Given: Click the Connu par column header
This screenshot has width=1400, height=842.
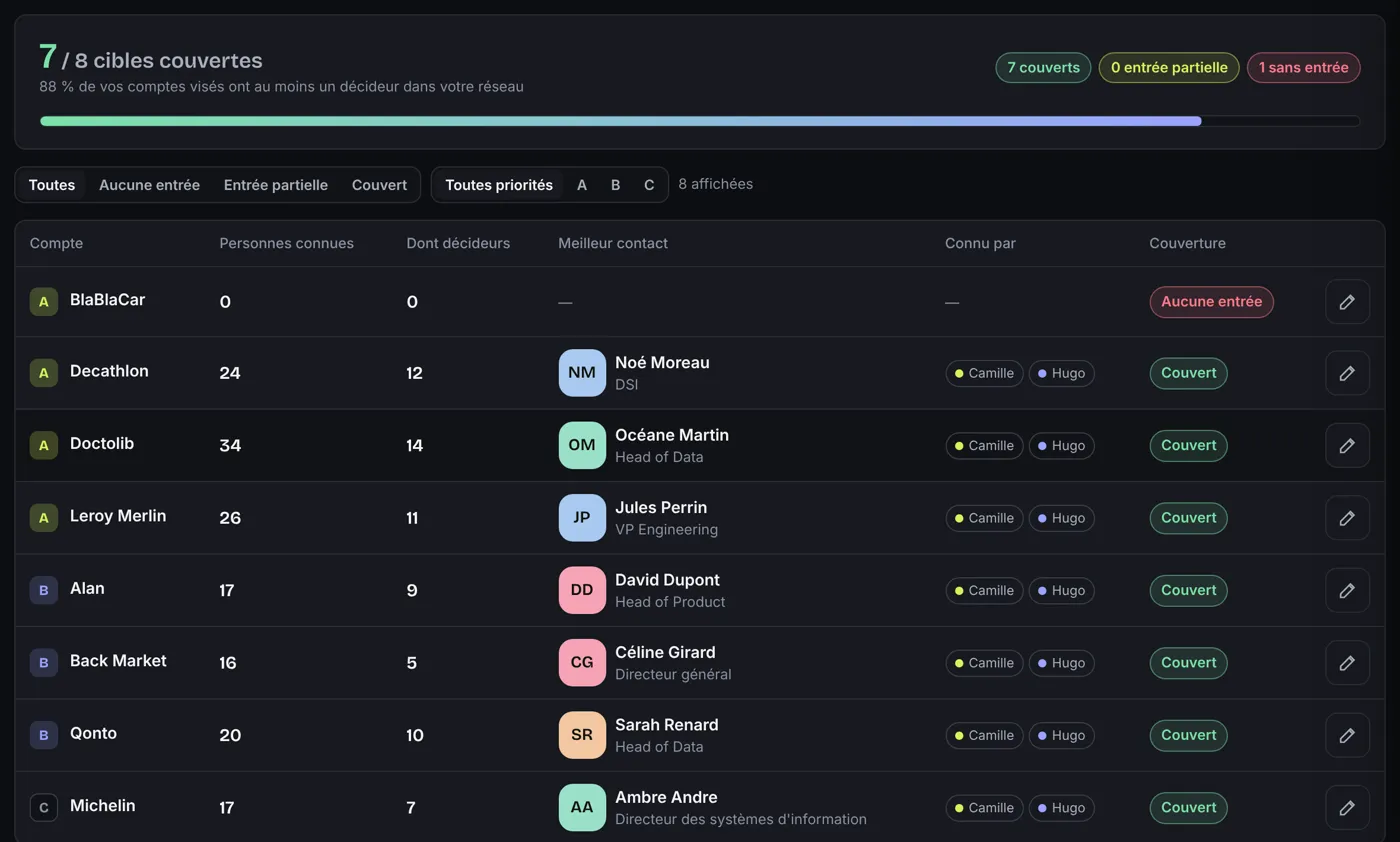Looking at the screenshot, I should pos(980,243).
